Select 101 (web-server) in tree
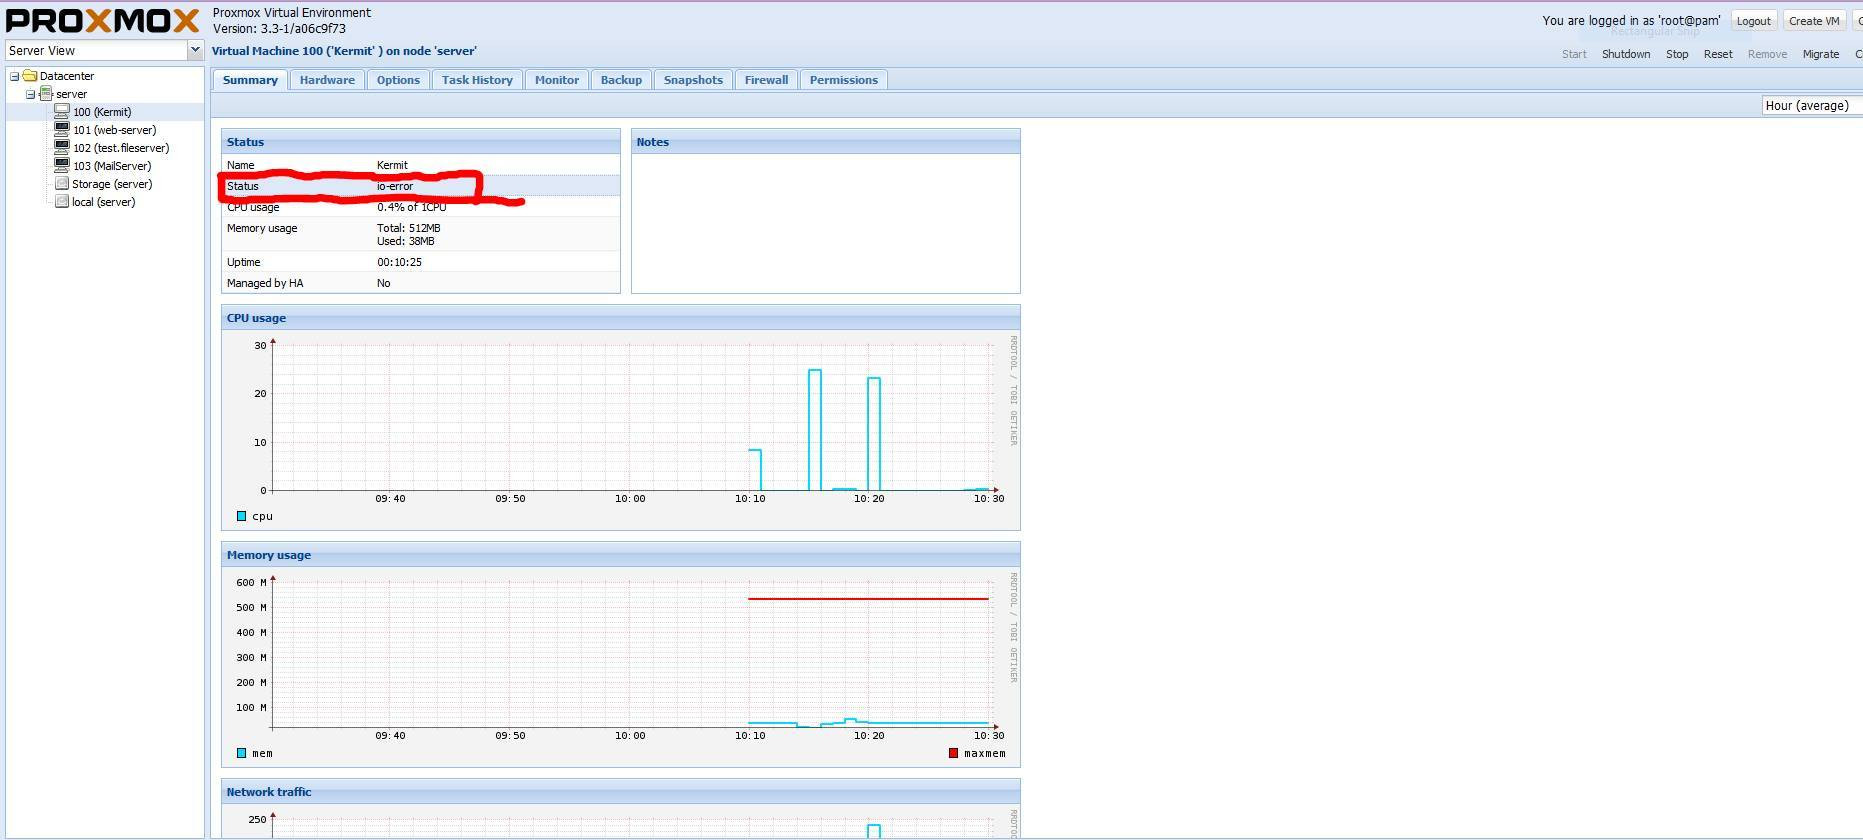The height and width of the screenshot is (840, 1863). point(114,130)
